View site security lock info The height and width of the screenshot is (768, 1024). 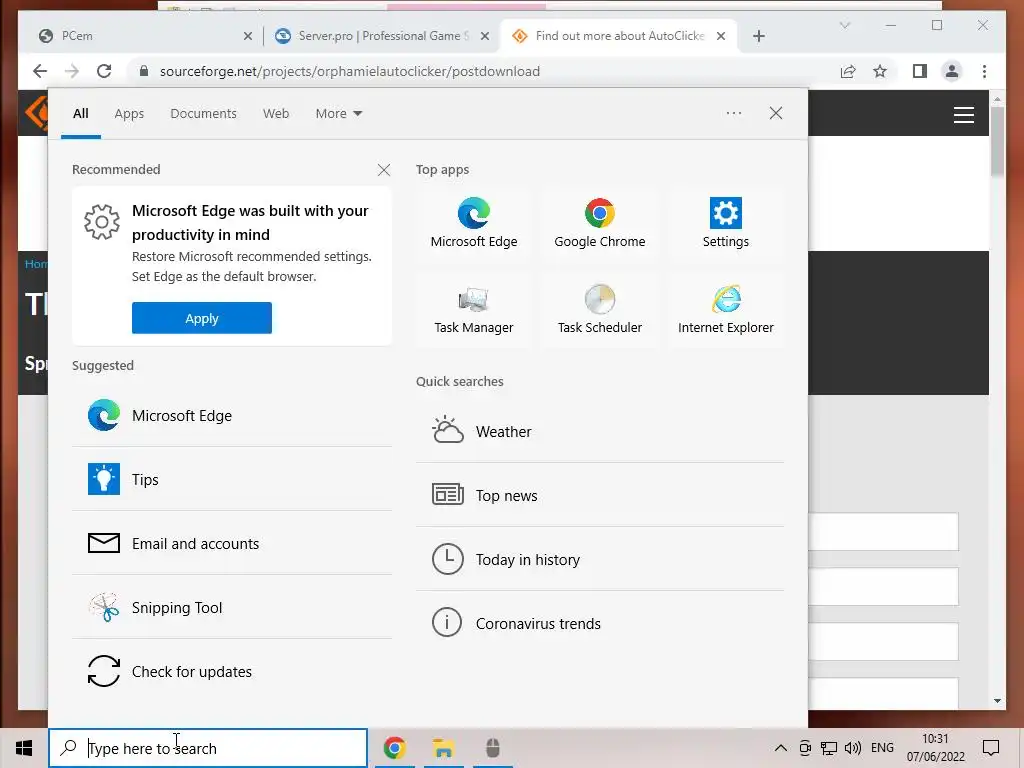point(144,71)
